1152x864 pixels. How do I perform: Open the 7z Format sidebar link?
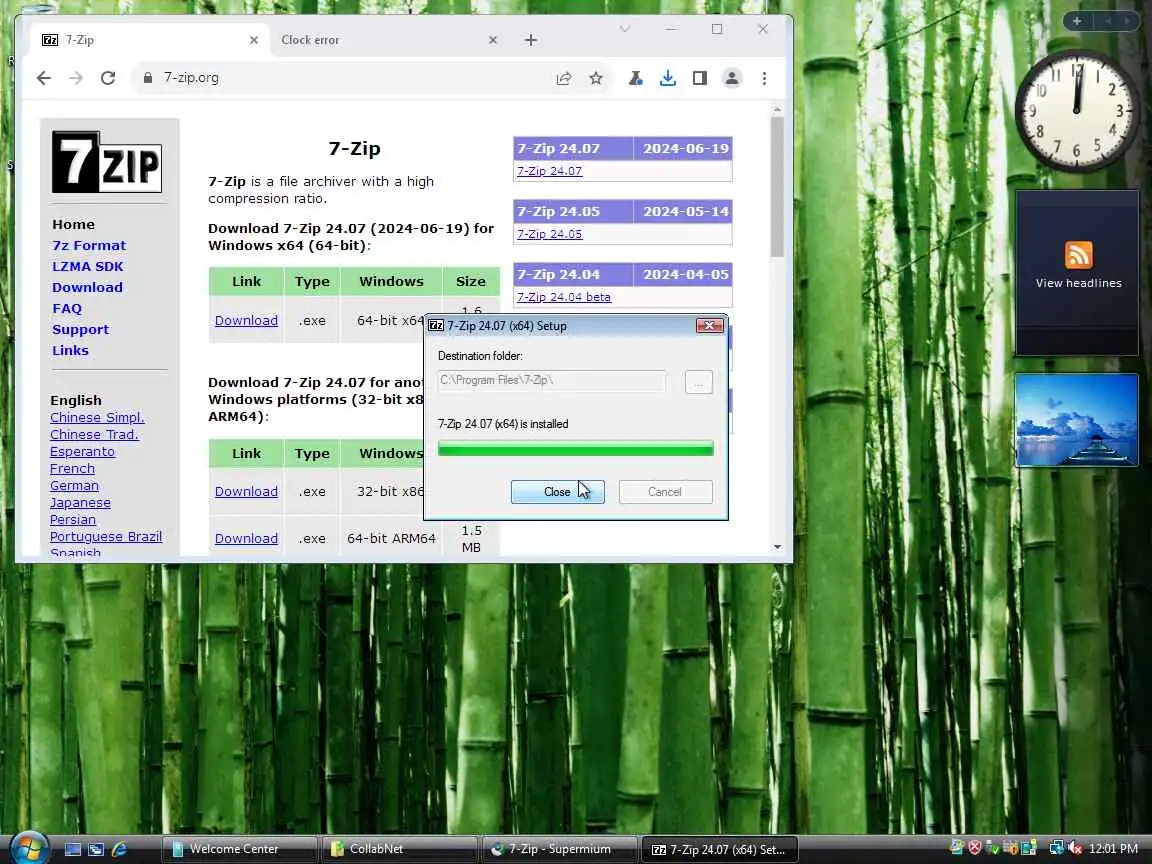tap(89, 245)
